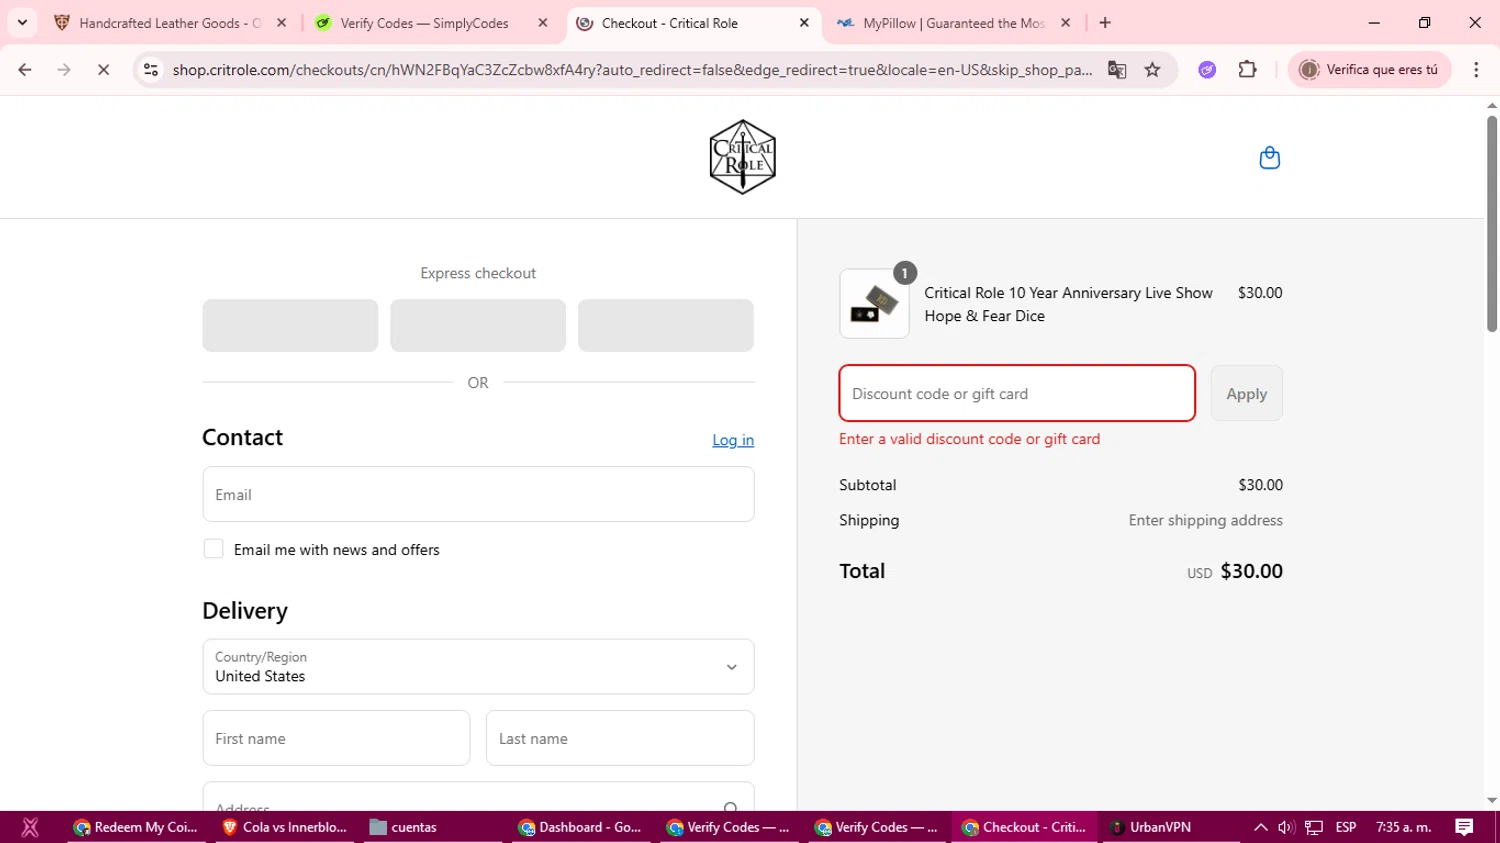This screenshot has height=843, width=1500.
Task: Click the Discount code or gift card field
Action: (1017, 393)
